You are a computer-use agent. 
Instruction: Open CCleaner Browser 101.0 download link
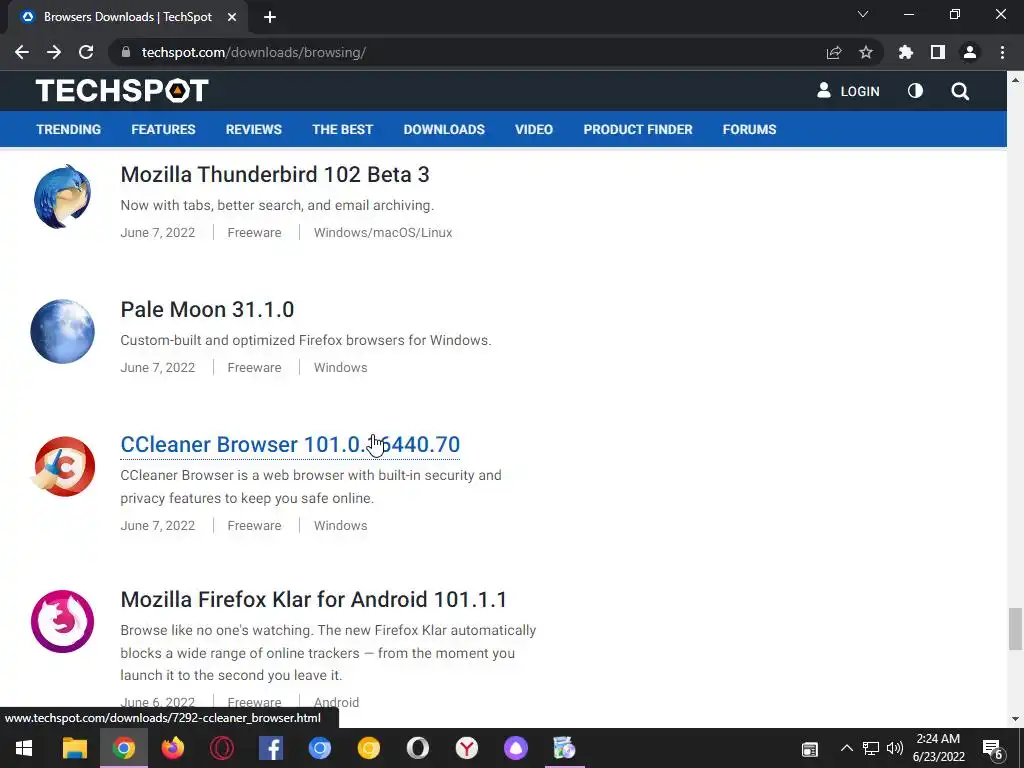[290, 445]
